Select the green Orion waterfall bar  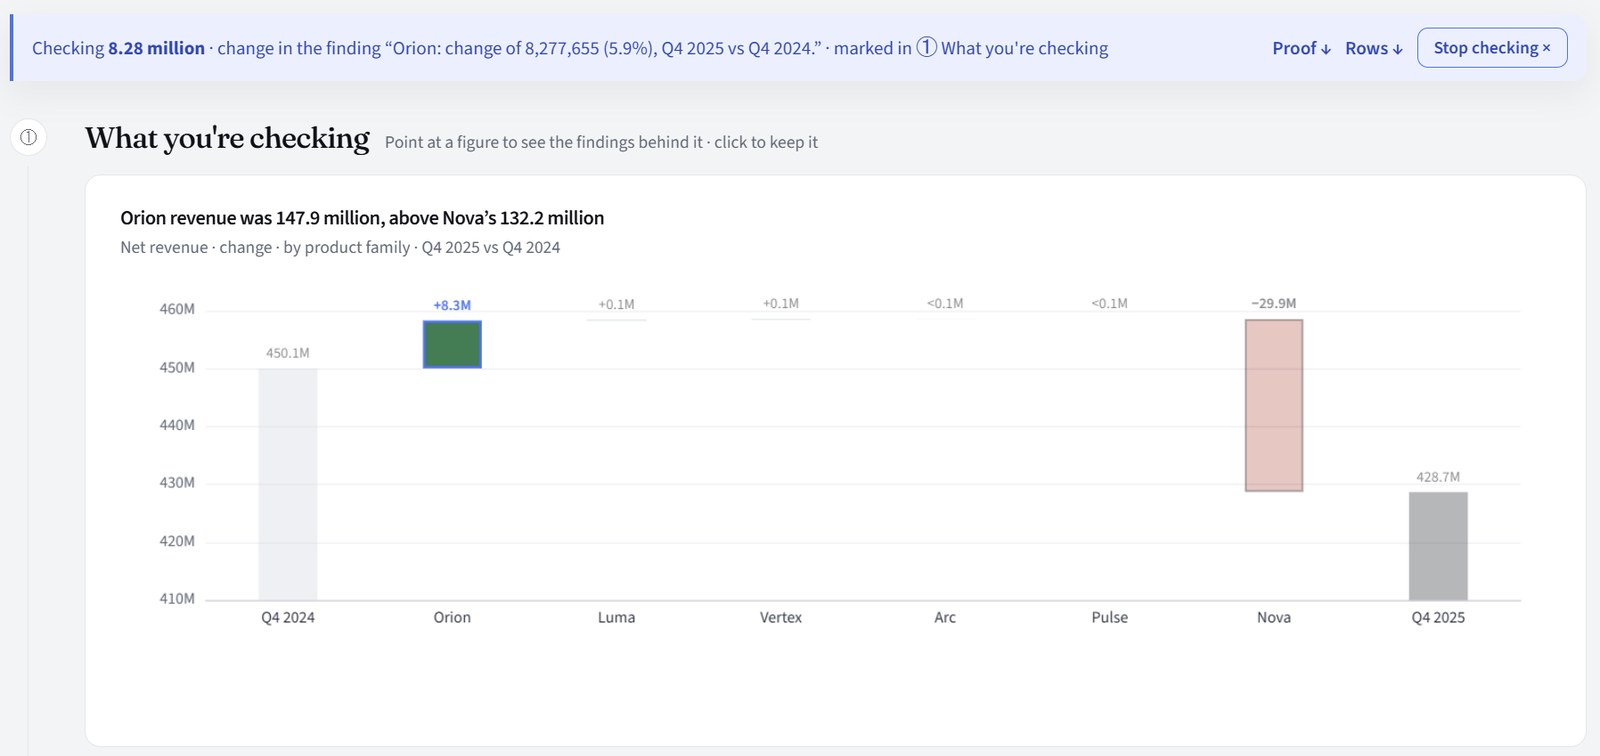click(x=452, y=344)
